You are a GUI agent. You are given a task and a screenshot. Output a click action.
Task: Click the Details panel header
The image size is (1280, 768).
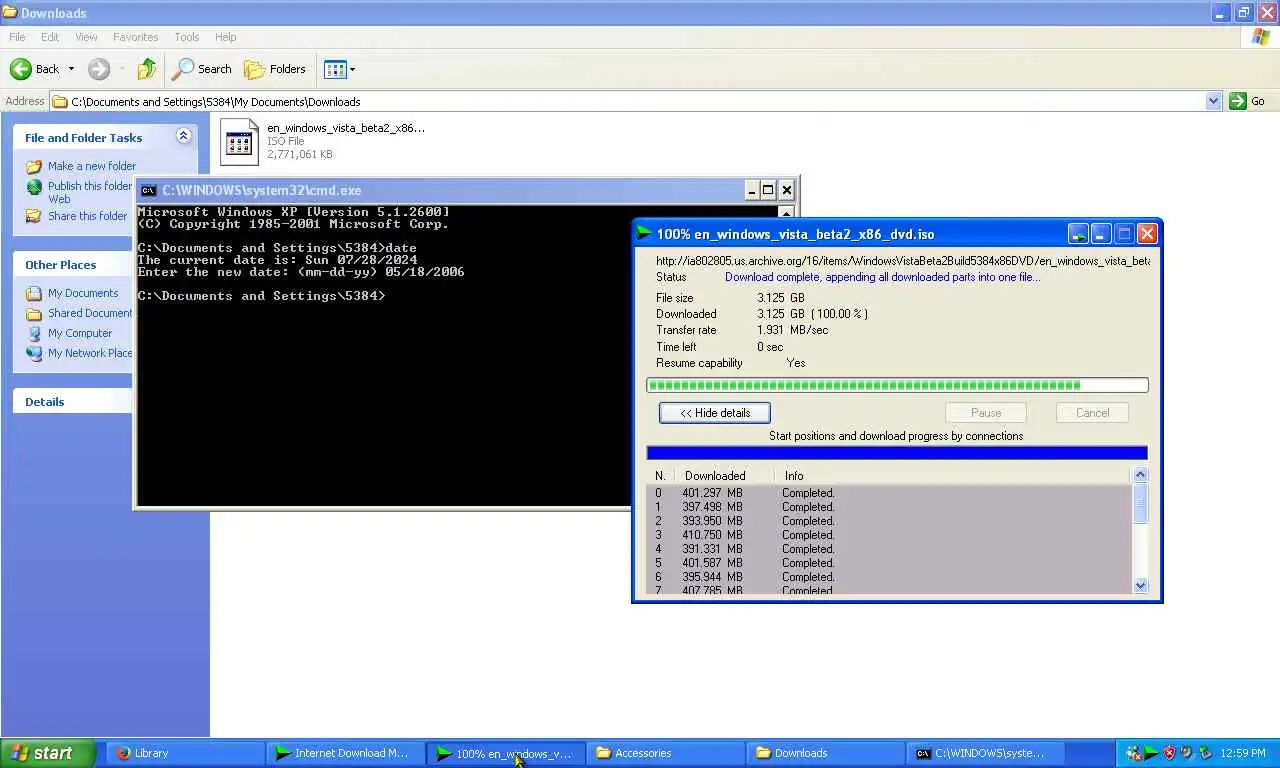coord(72,401)
